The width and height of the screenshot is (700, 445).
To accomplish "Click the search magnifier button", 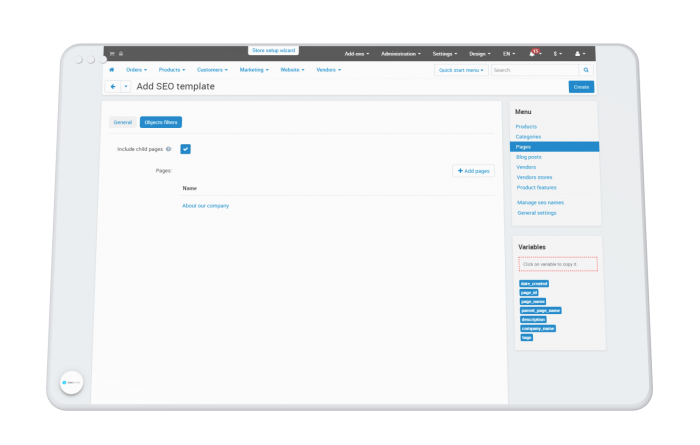I will coord(586,70).
